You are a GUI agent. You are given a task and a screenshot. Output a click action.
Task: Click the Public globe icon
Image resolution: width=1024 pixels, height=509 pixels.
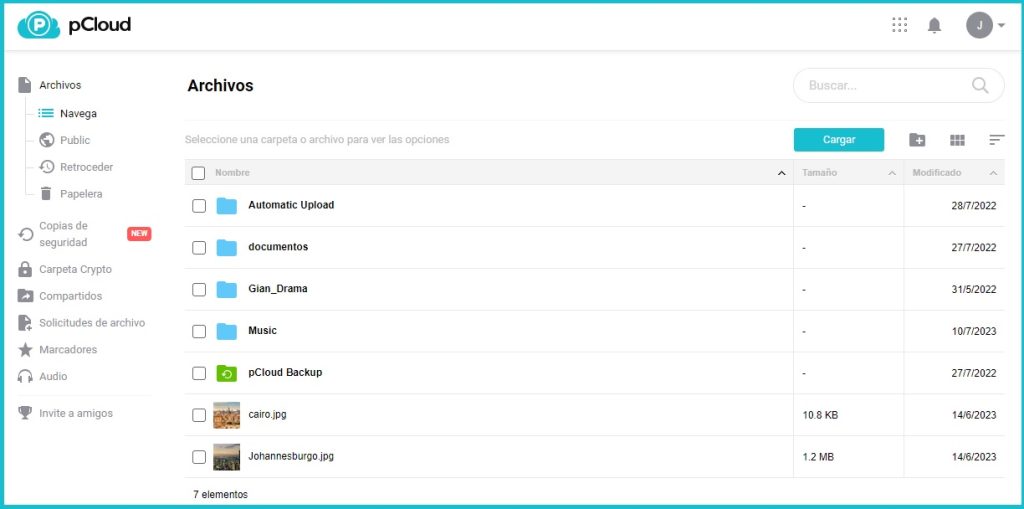pyautogui.click(x=46, y=140)
